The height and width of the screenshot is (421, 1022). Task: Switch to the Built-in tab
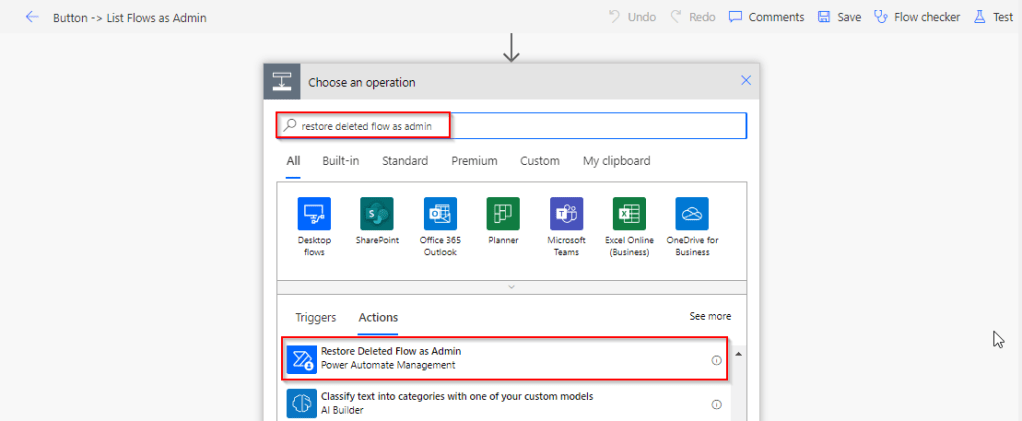340,161
